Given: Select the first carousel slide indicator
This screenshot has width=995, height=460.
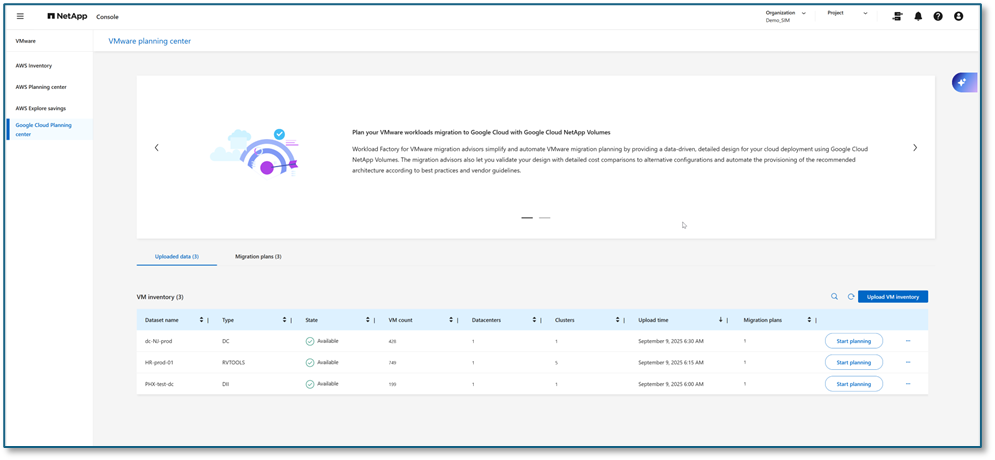Looking at the screenshot, I should tap(527, 218).
